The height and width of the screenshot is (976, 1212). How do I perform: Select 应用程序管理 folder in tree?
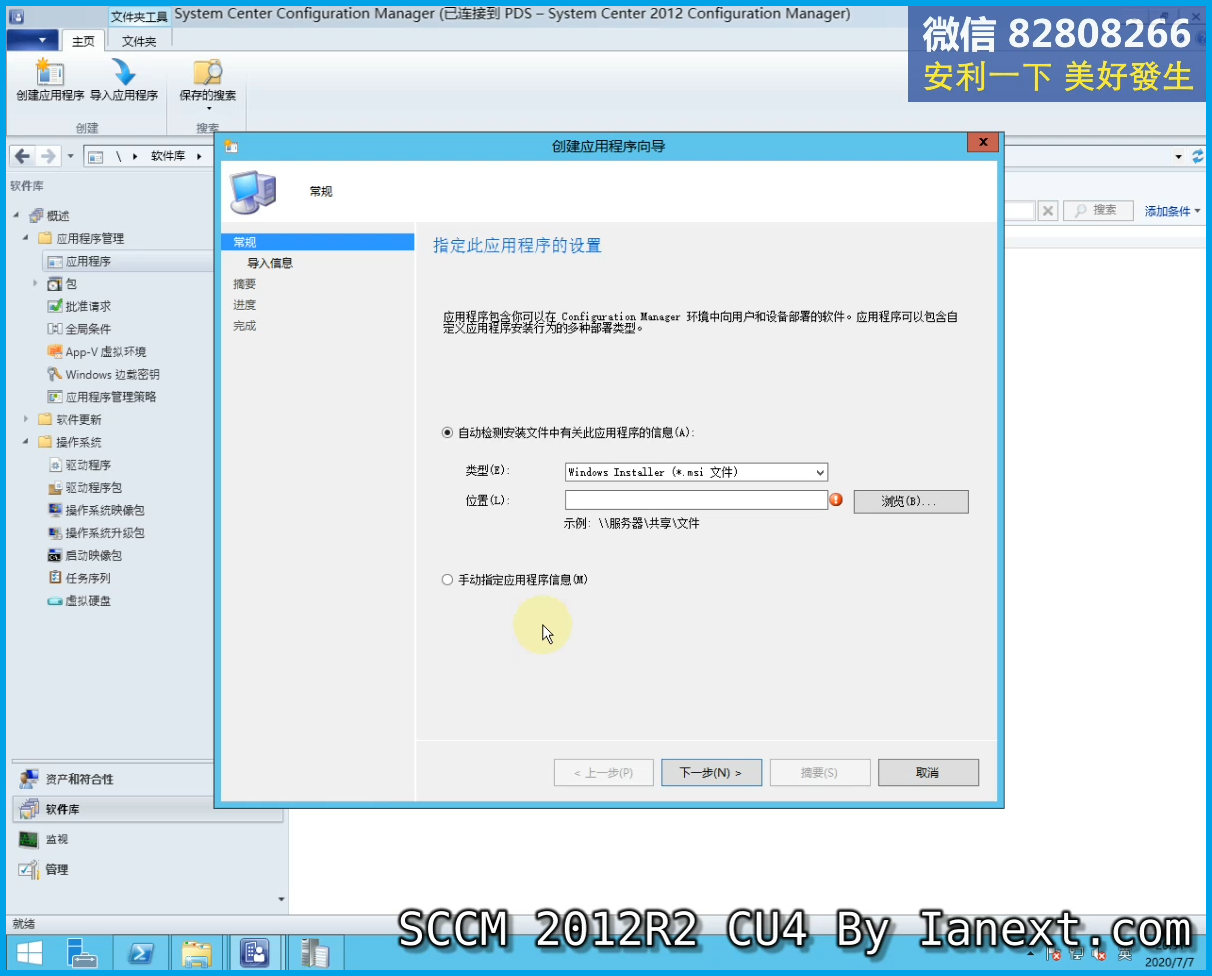pos(90,238)
